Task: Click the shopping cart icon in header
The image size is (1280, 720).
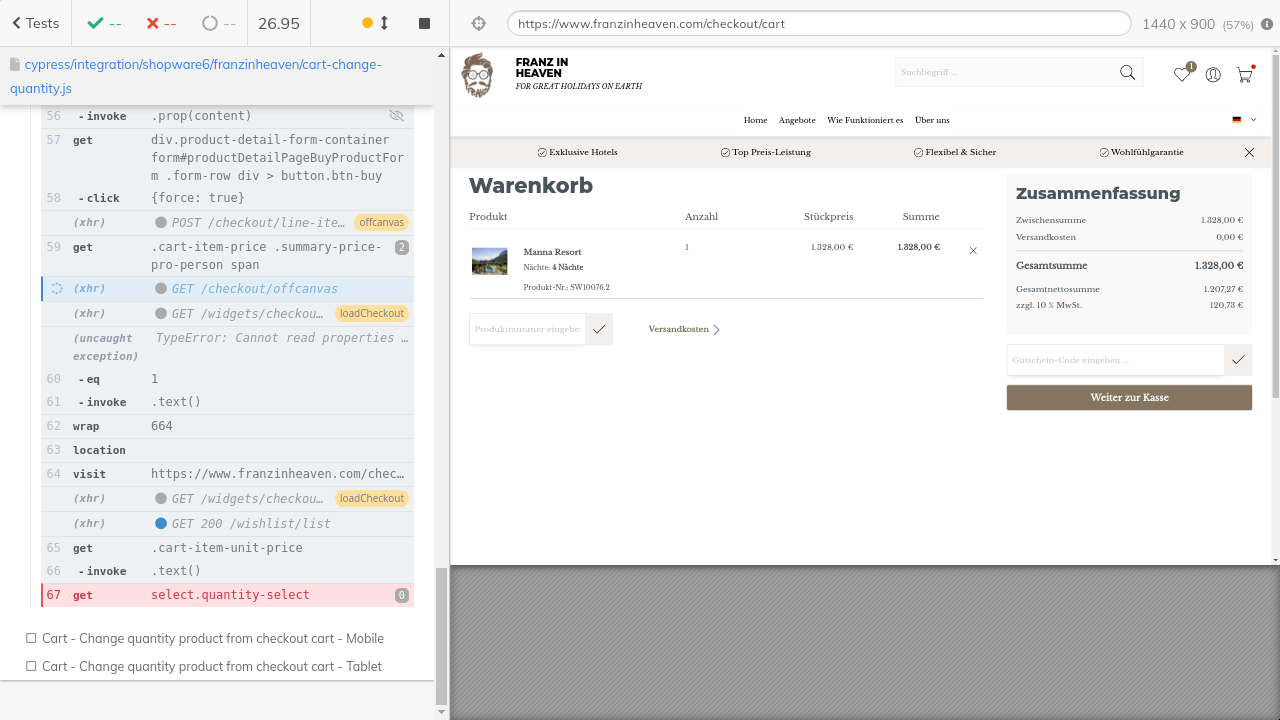Action: tap(1244, 74)
